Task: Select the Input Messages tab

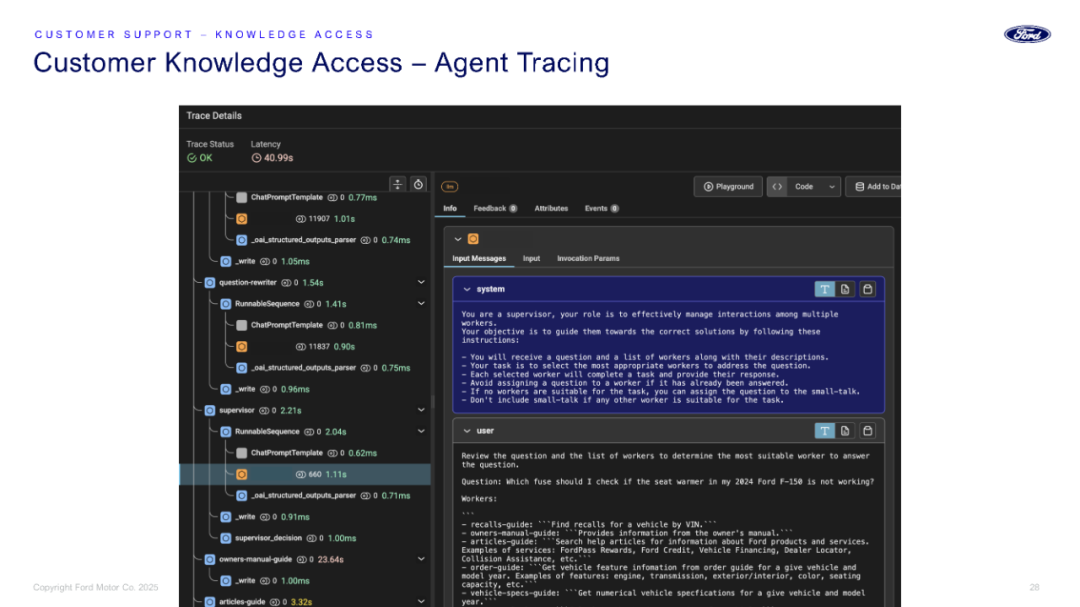Action: pyautogui.click(x=479, y=259)
